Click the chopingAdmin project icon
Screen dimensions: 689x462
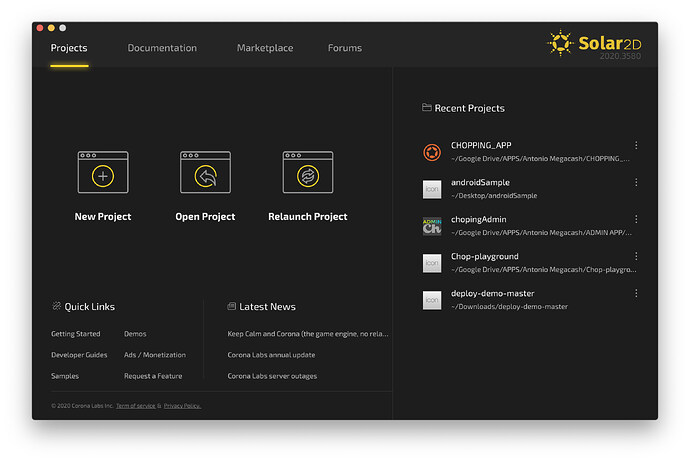[x=432, y=226]
